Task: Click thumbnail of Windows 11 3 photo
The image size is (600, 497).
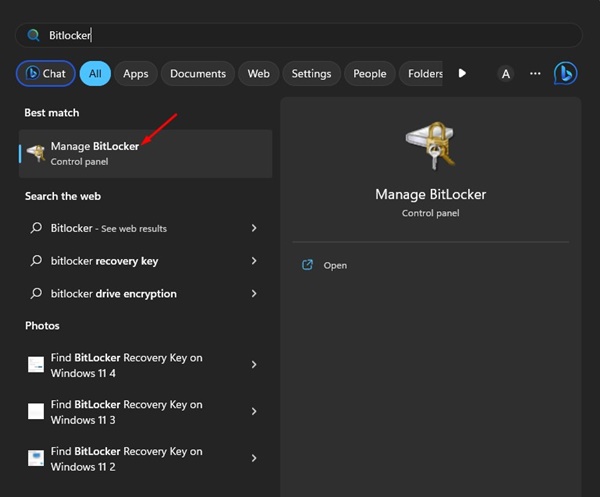Action: coord(36,411)
